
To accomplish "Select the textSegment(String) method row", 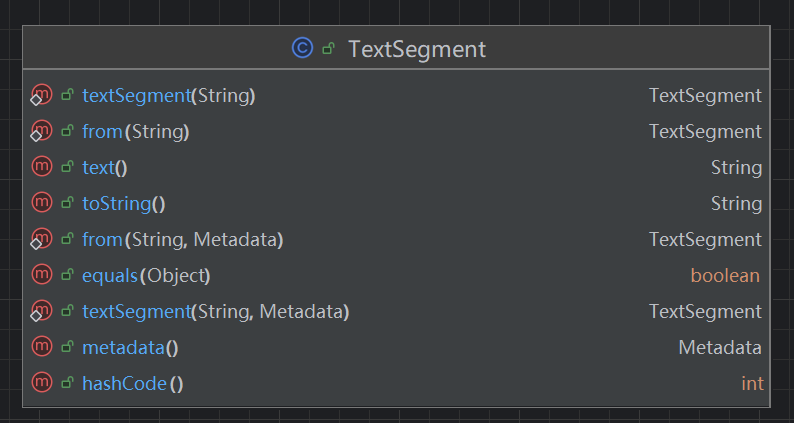I will click(x=168, y=96).
